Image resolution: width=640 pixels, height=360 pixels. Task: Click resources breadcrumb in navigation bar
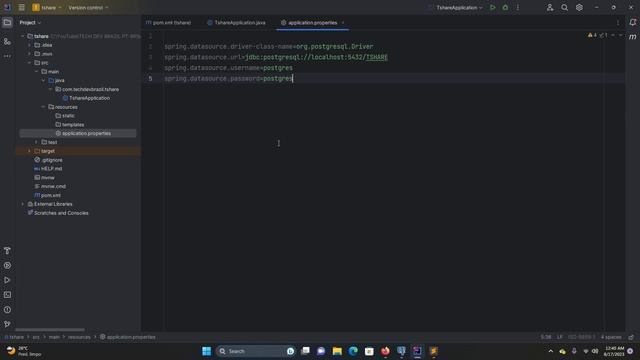click(79, 337)
